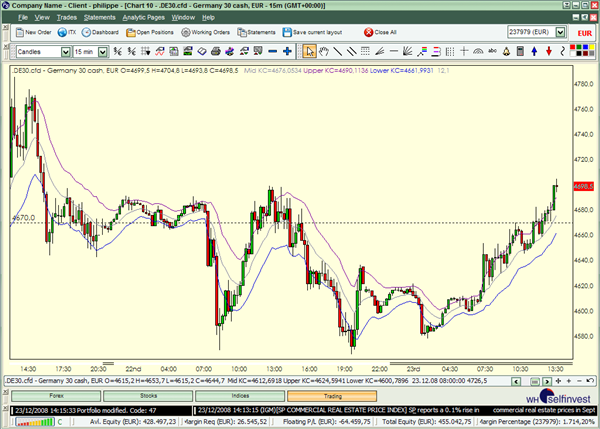This screenshot has height=429, width=600.
Task: Select the single trend line tool
Action: click(x=338, y=51)
